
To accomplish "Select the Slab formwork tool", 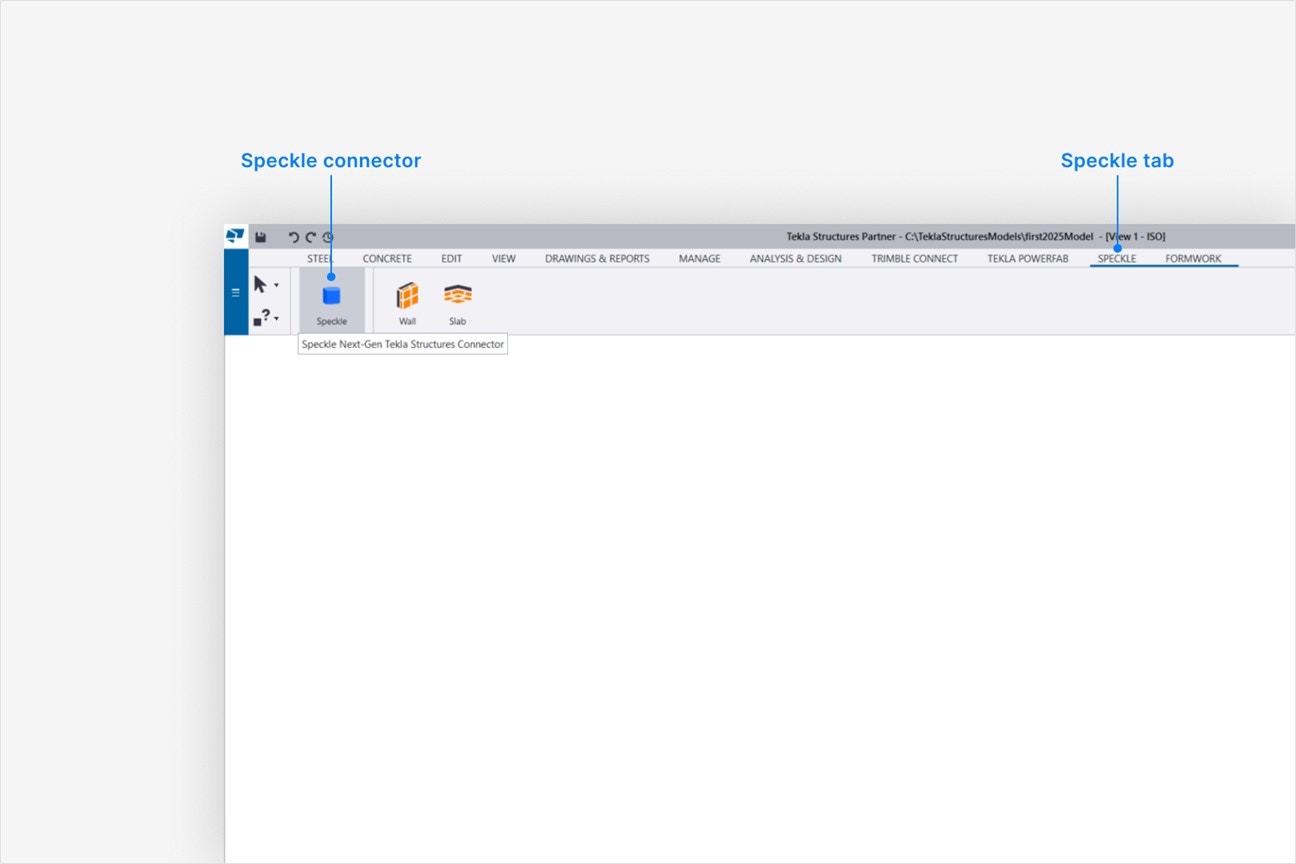I will coord(457,304).
